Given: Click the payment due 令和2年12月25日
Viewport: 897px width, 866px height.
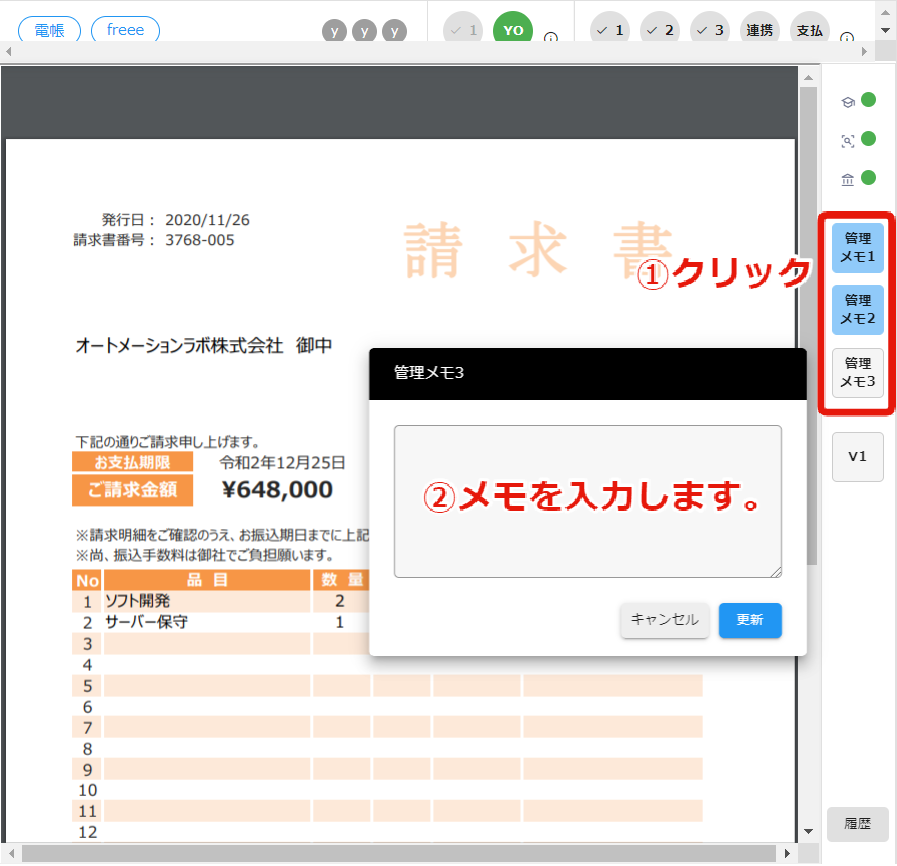Looking at the screenshot, I should click(x=283, y=462).
